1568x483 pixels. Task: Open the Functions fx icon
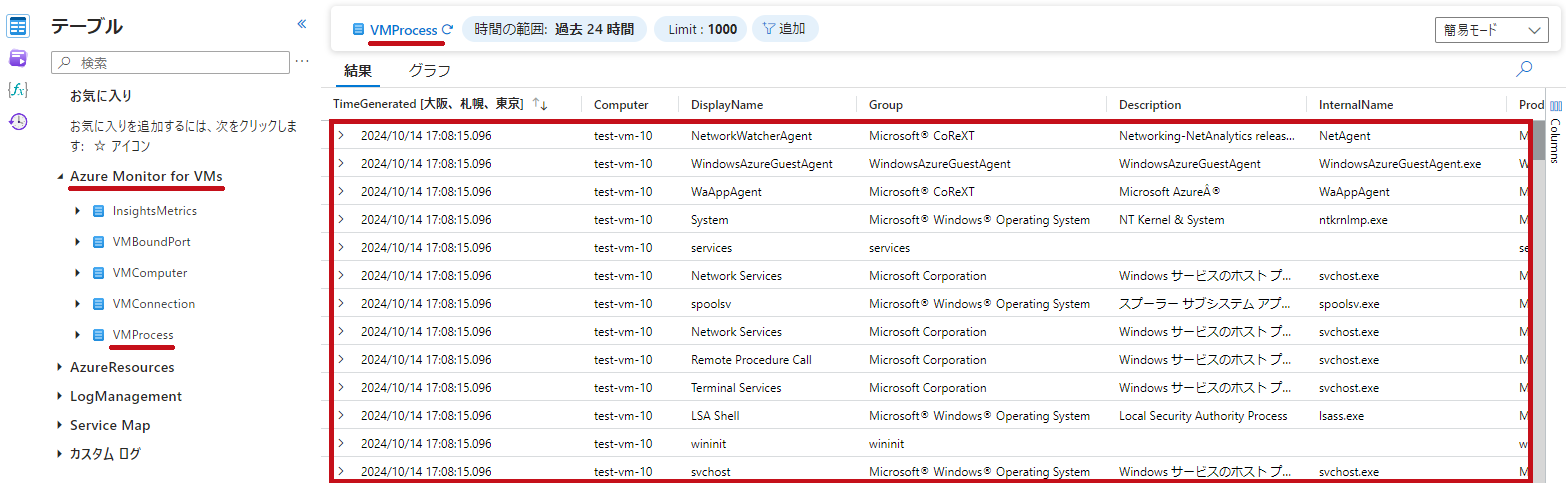point(18,90)
